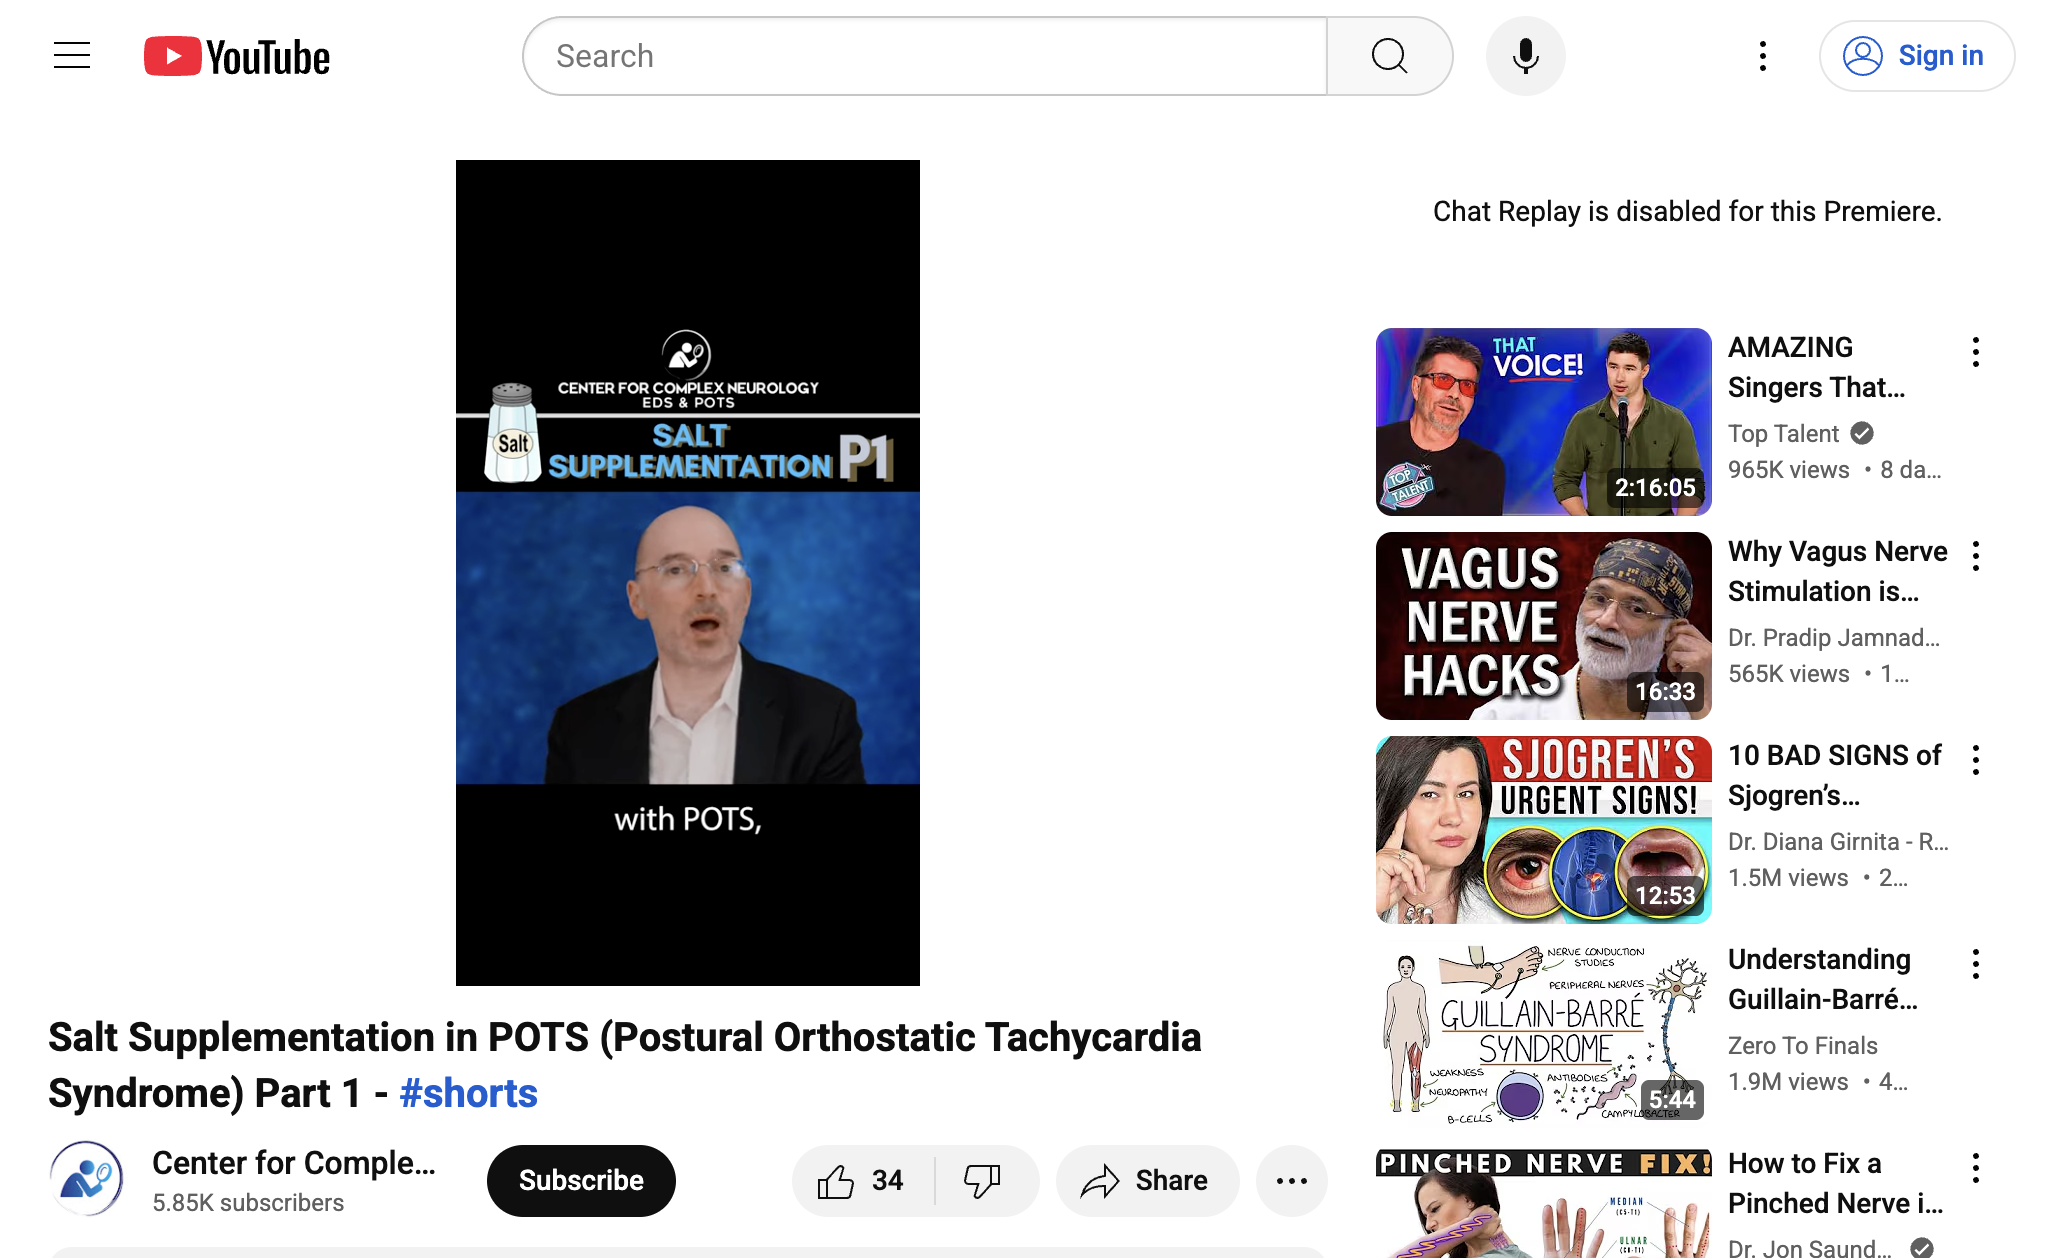Click the Sign in button

1916,56
